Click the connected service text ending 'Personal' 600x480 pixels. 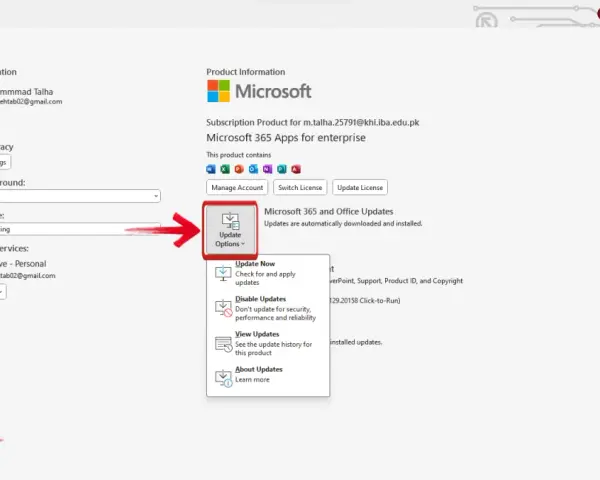click(23, 264)
